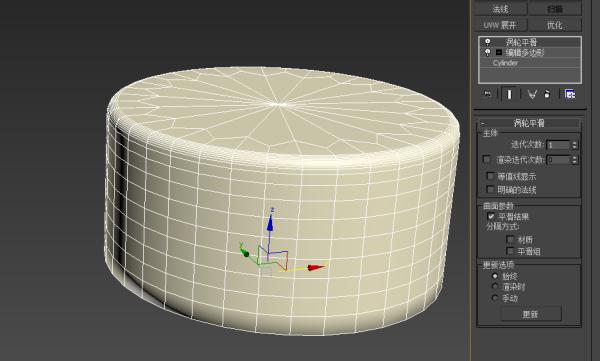Viewport: 600px width, 361px height.
Task: Select 始终 update radio option
Action: pyautogui.click(x=495, y=276)
